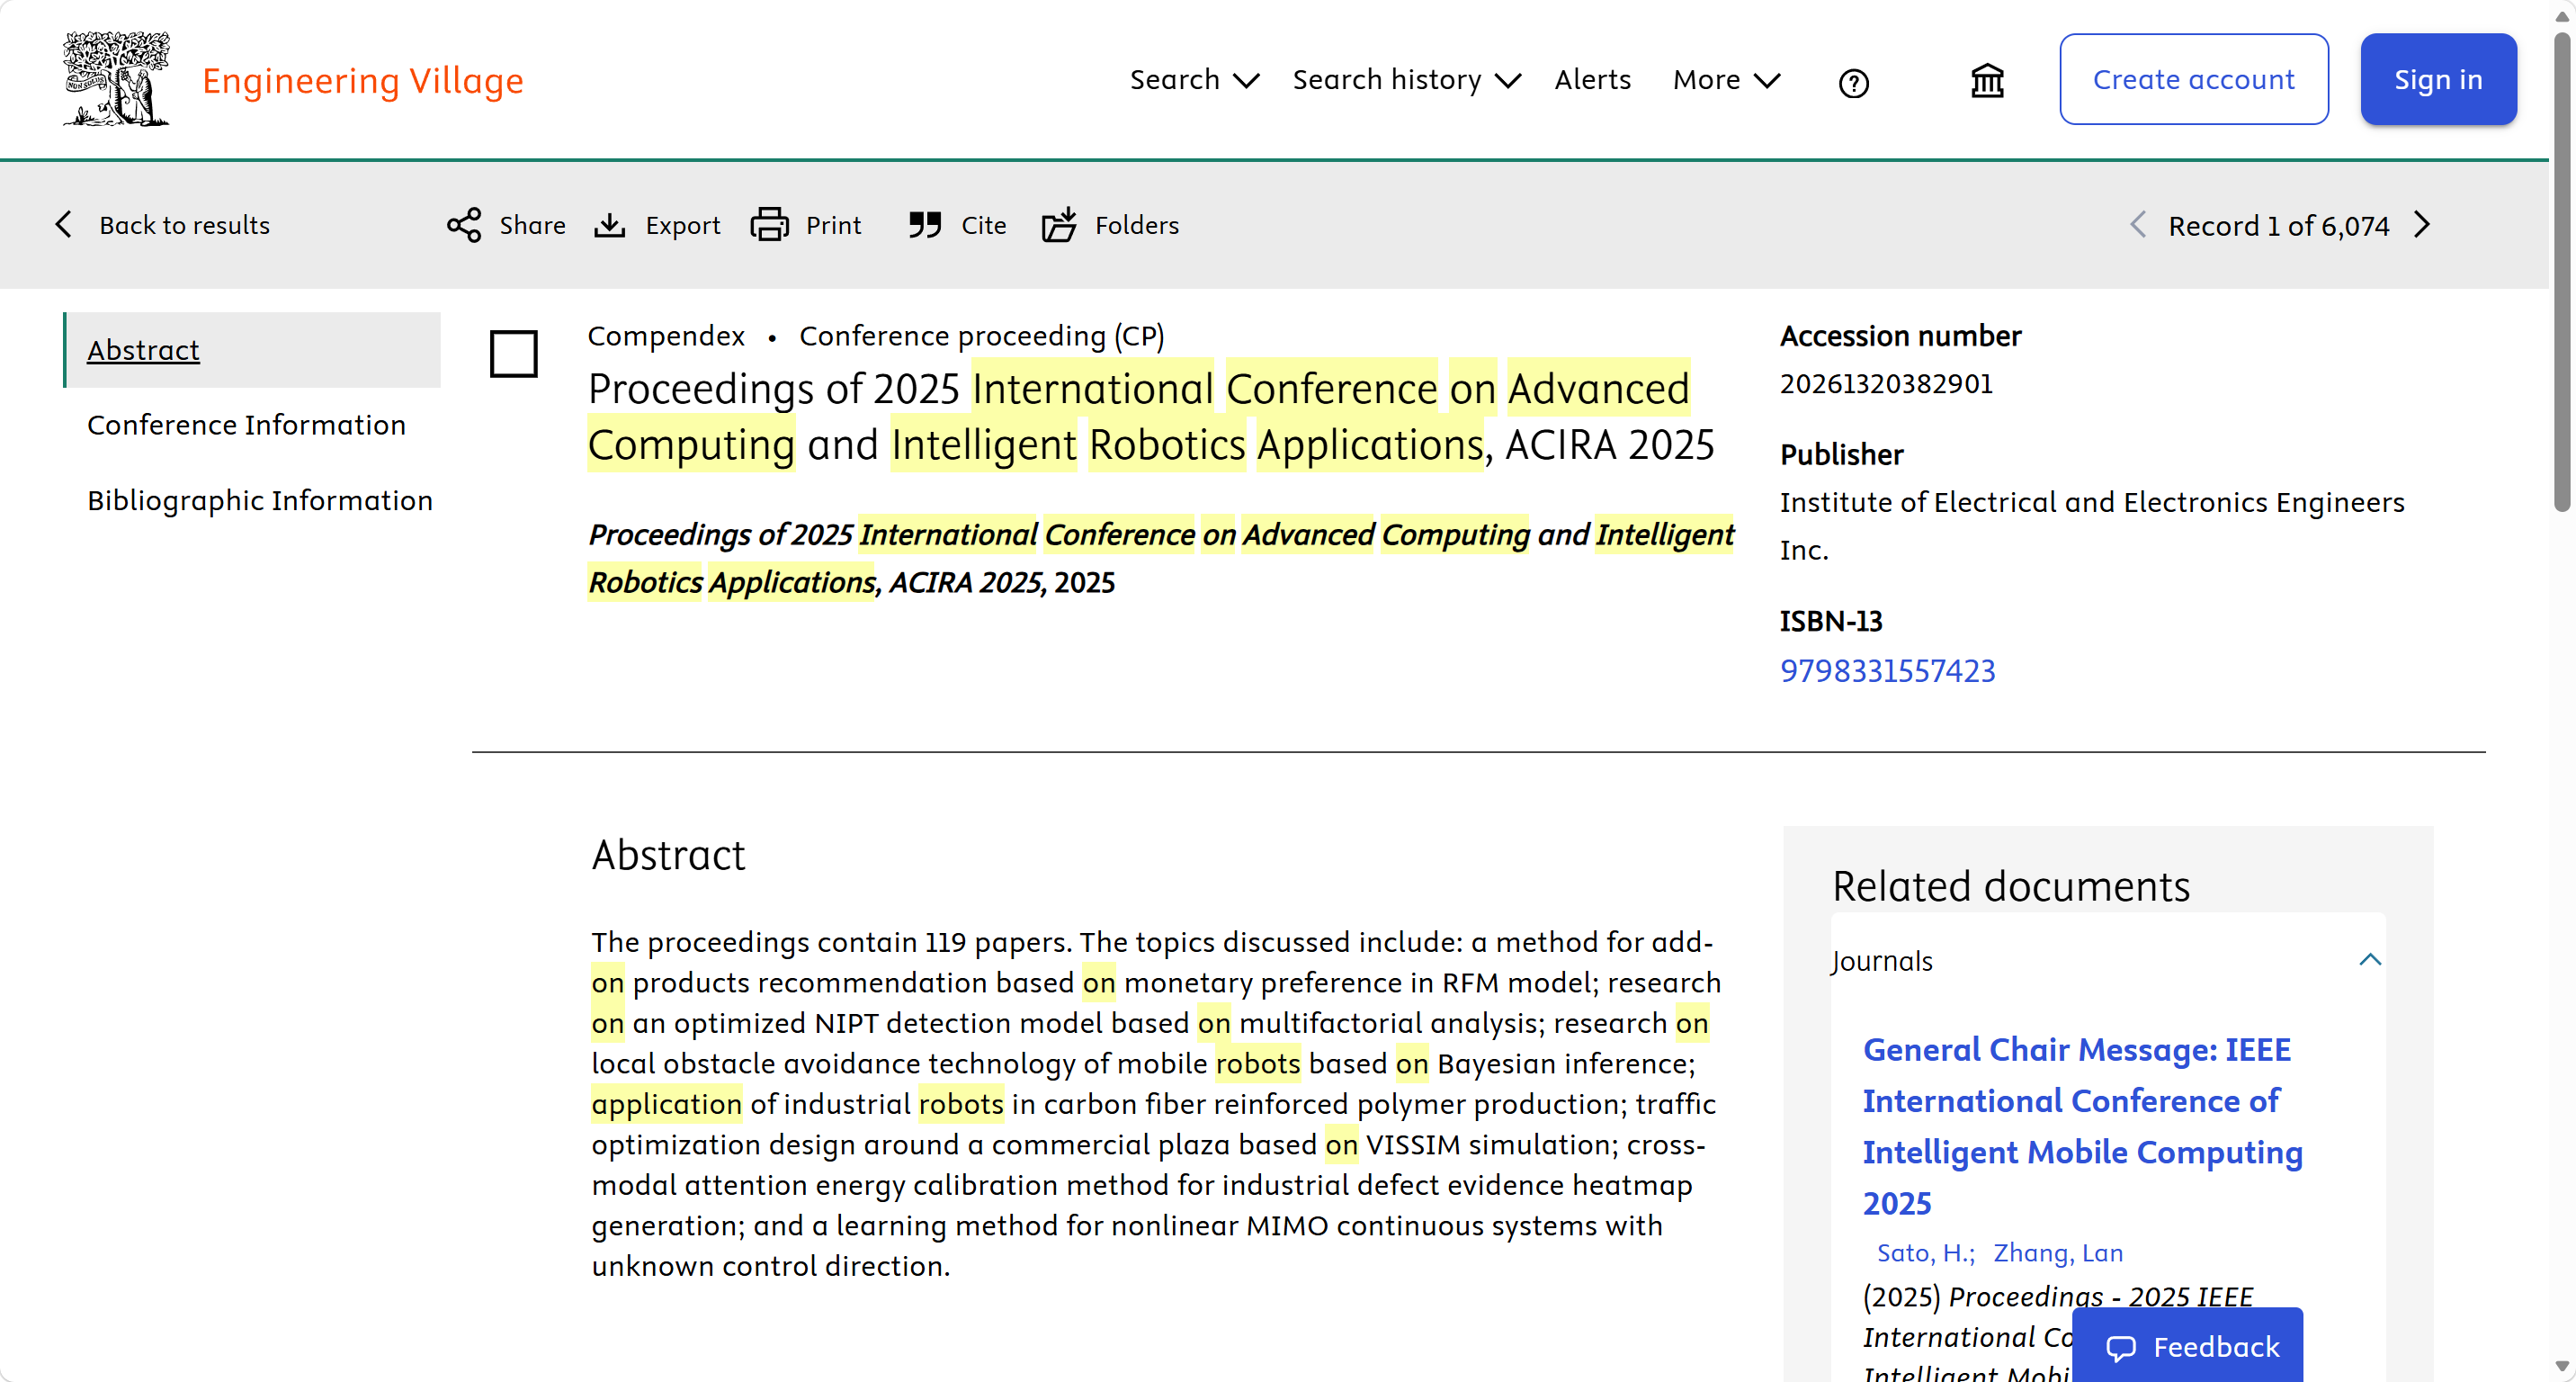Click the Engineering Village brand name
The height and width of the screenshot is (1382, 2576).
pyautogui.click(x=363, y=80)
